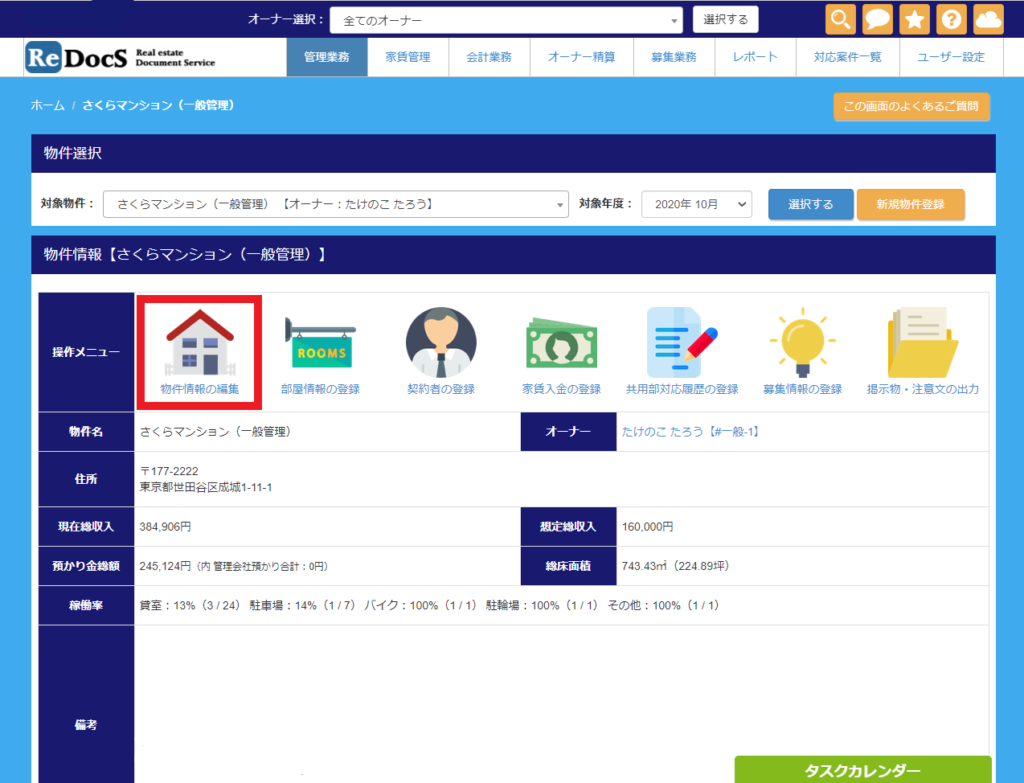Image resolution: width=1024 pixels, height=783 pixels.
Task: Switch to the 募集業務 tab
Action: click(674, 57)
